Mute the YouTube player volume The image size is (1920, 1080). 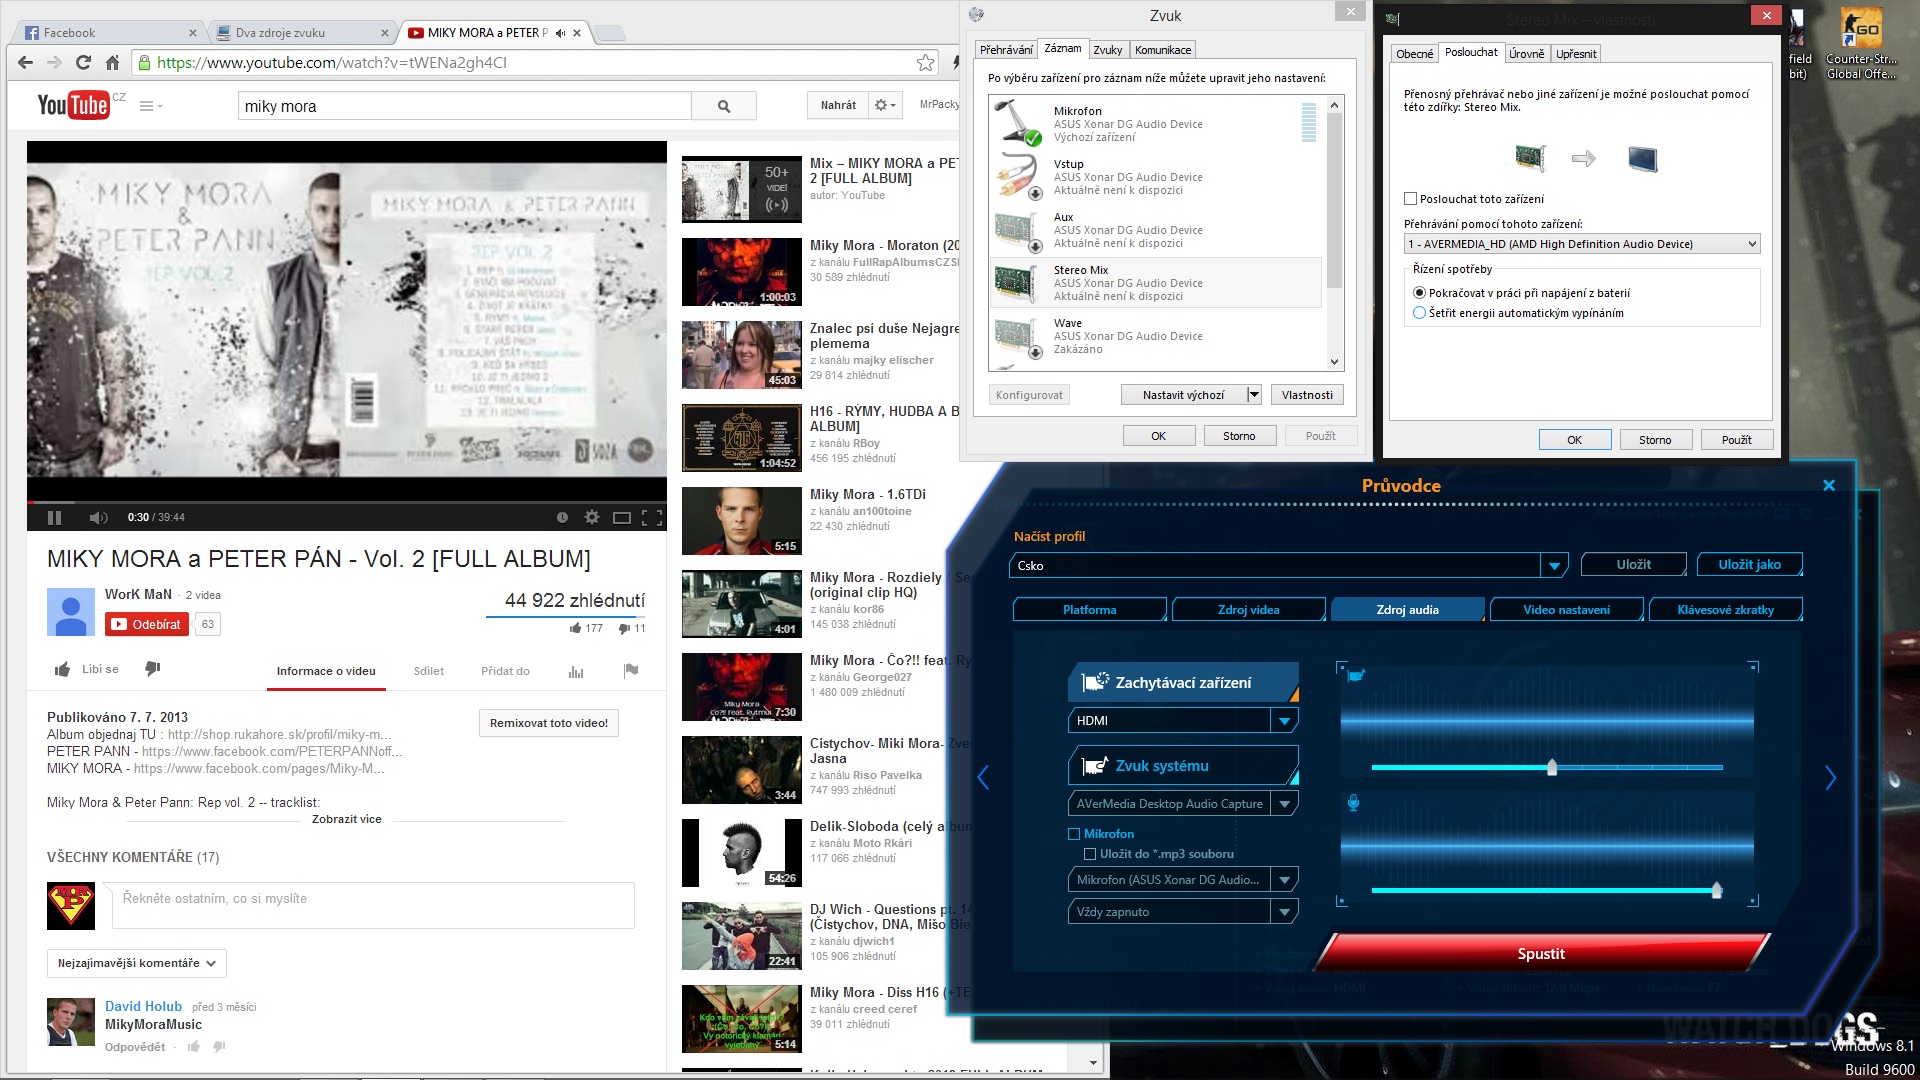click(x=98, y=517)
